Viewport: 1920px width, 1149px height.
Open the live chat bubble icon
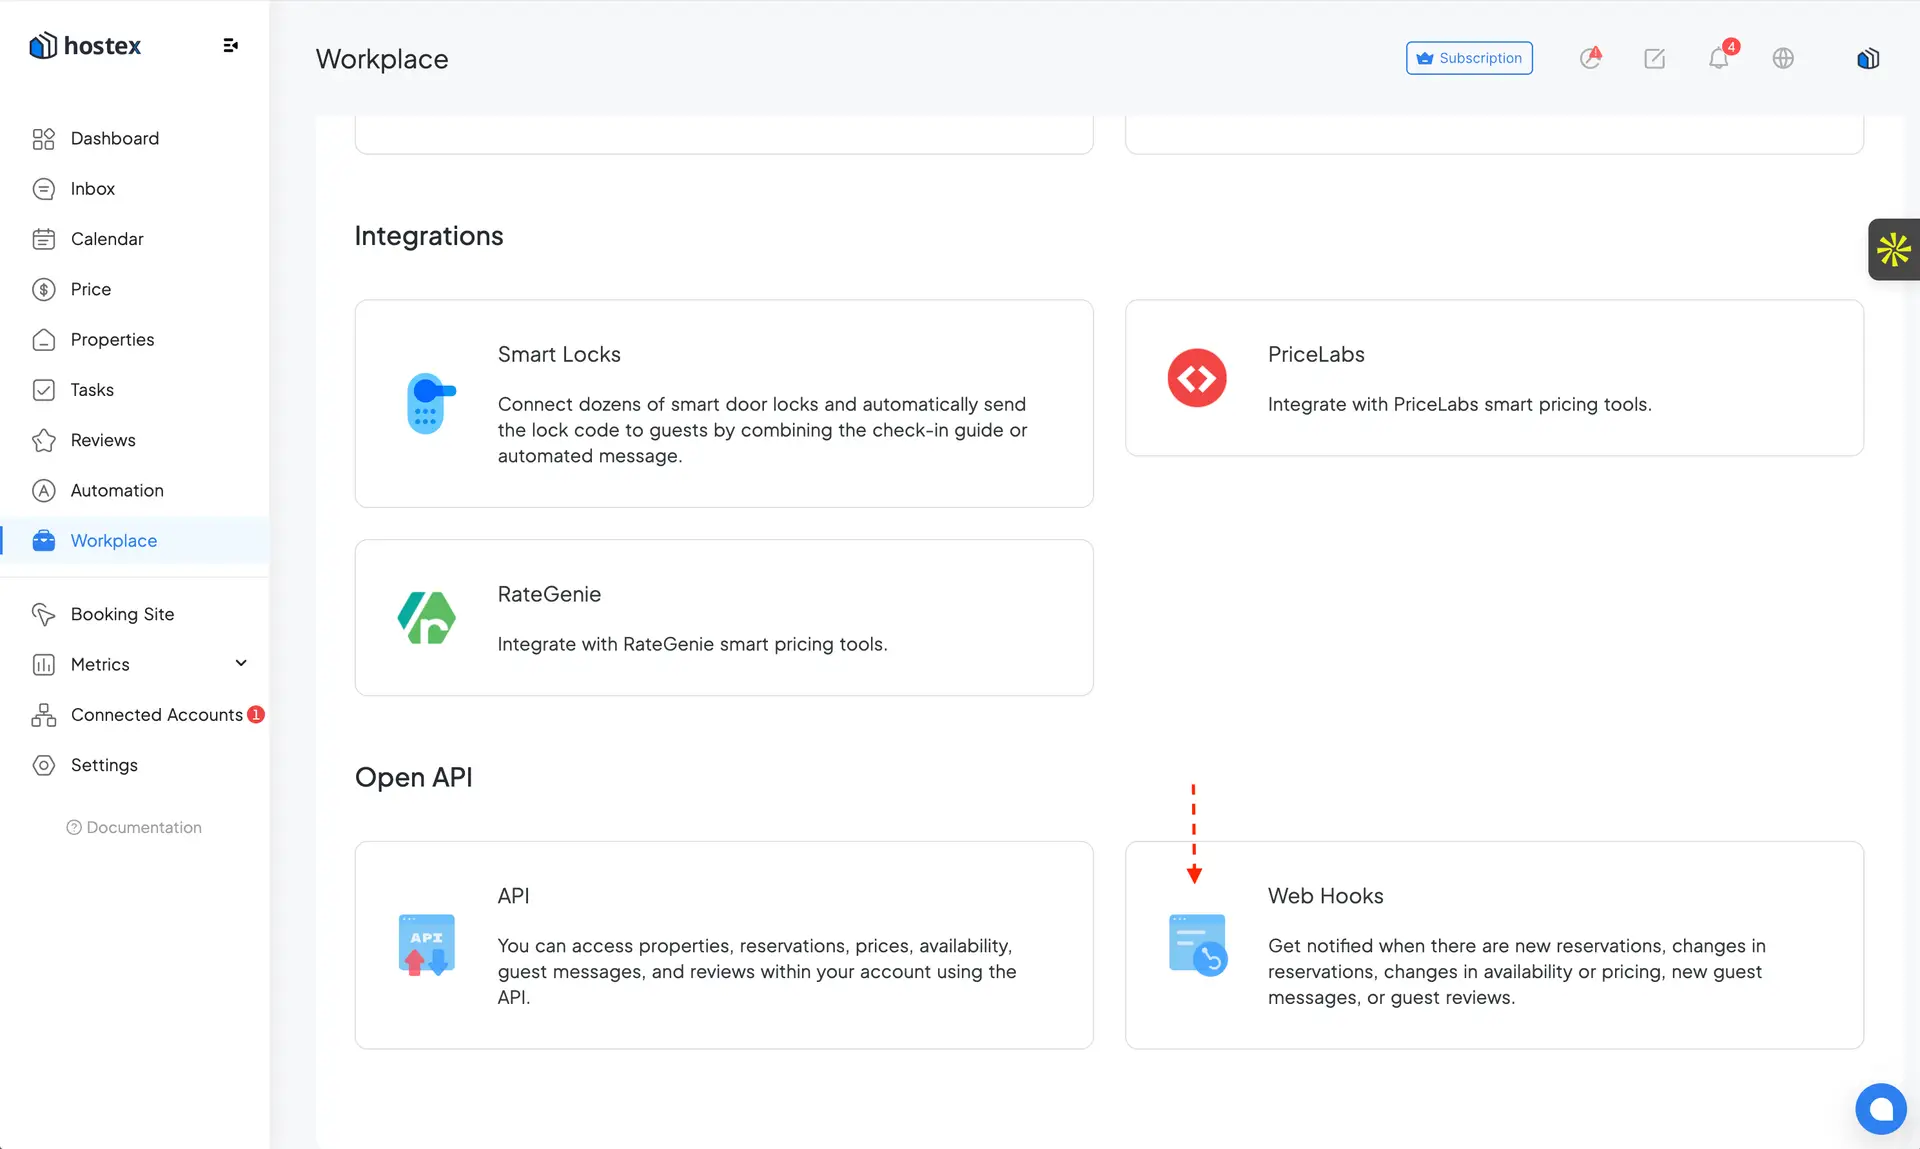1880,1108
